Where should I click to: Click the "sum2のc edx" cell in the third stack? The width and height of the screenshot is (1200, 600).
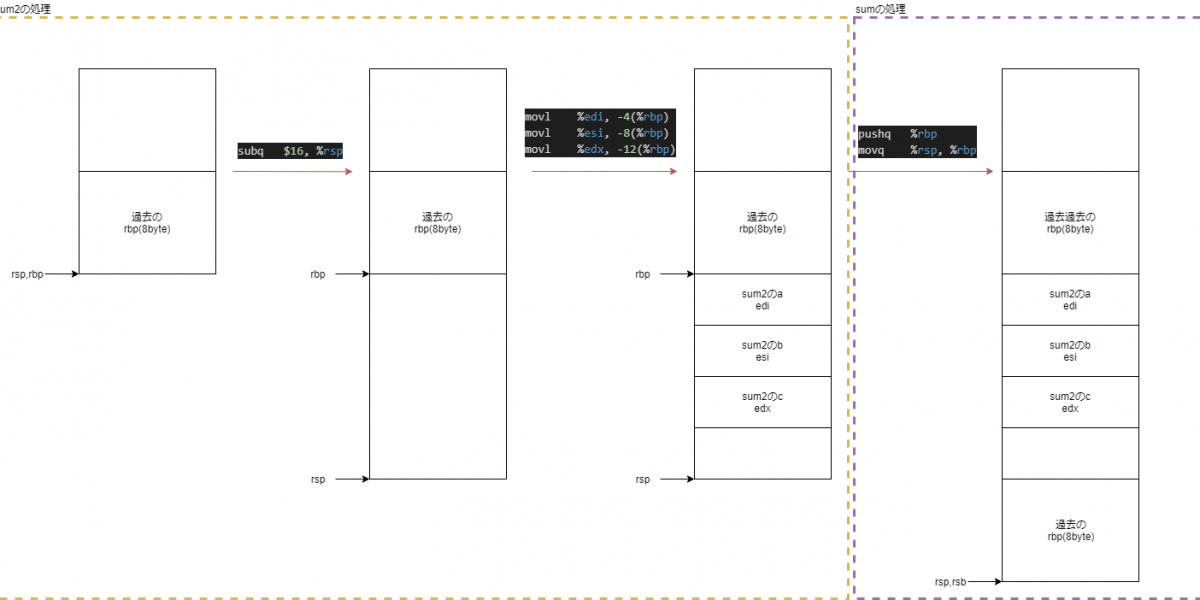click(x=762, y=402)
